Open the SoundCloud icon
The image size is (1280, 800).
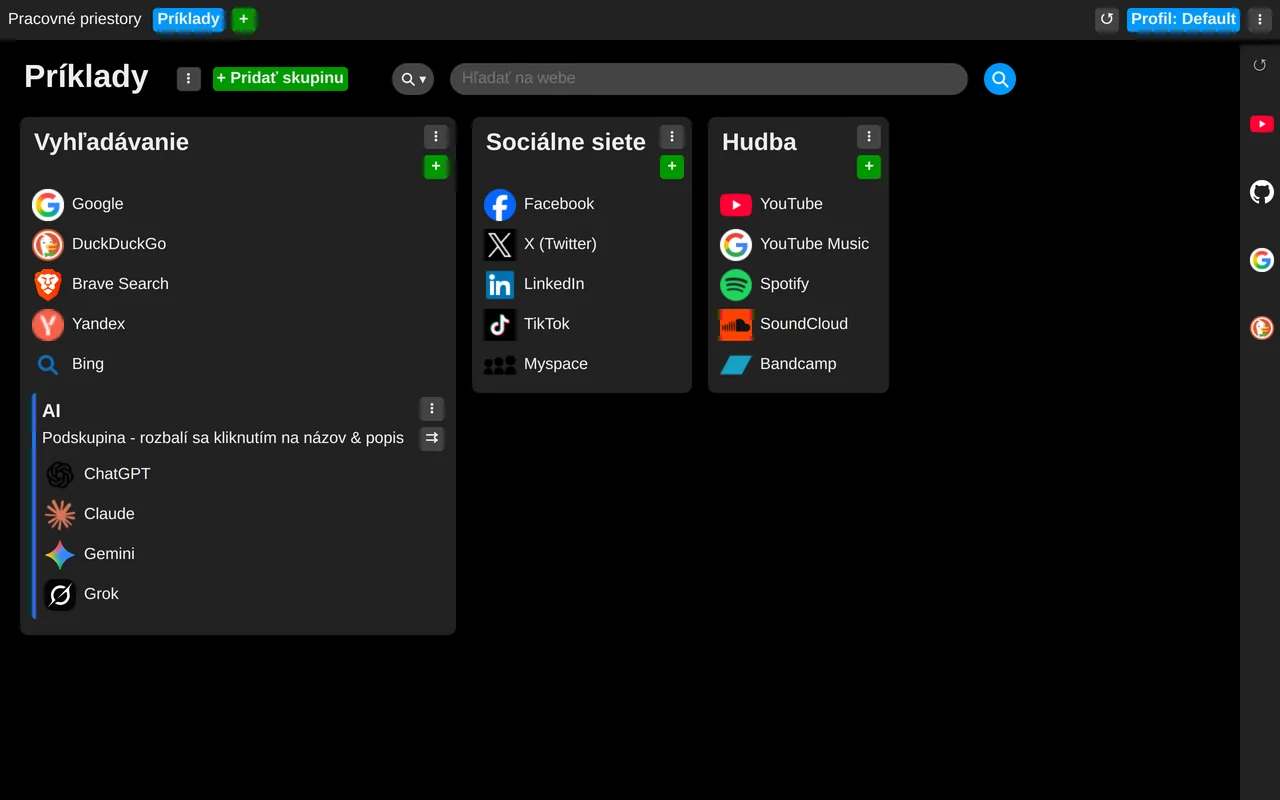(x=736, y=324)
